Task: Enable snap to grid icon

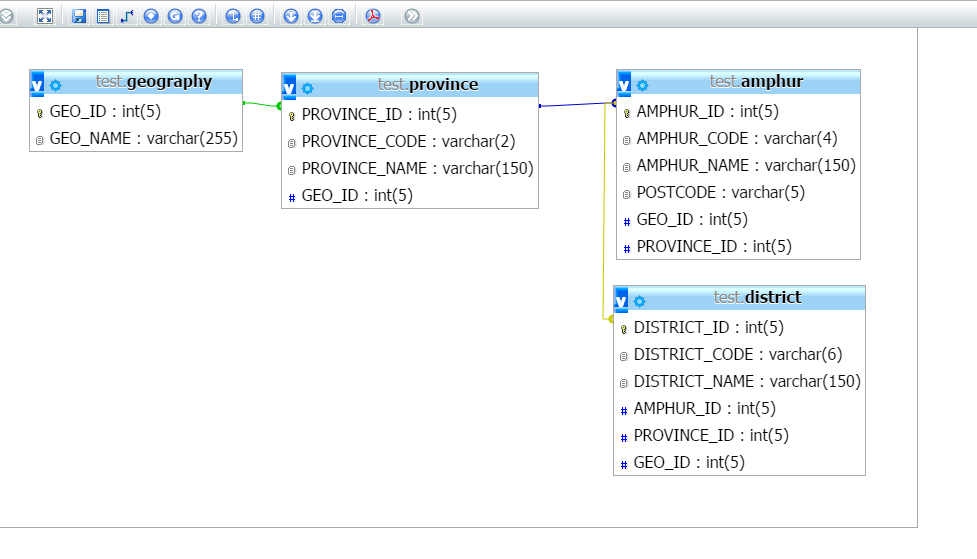Action: 257,16
